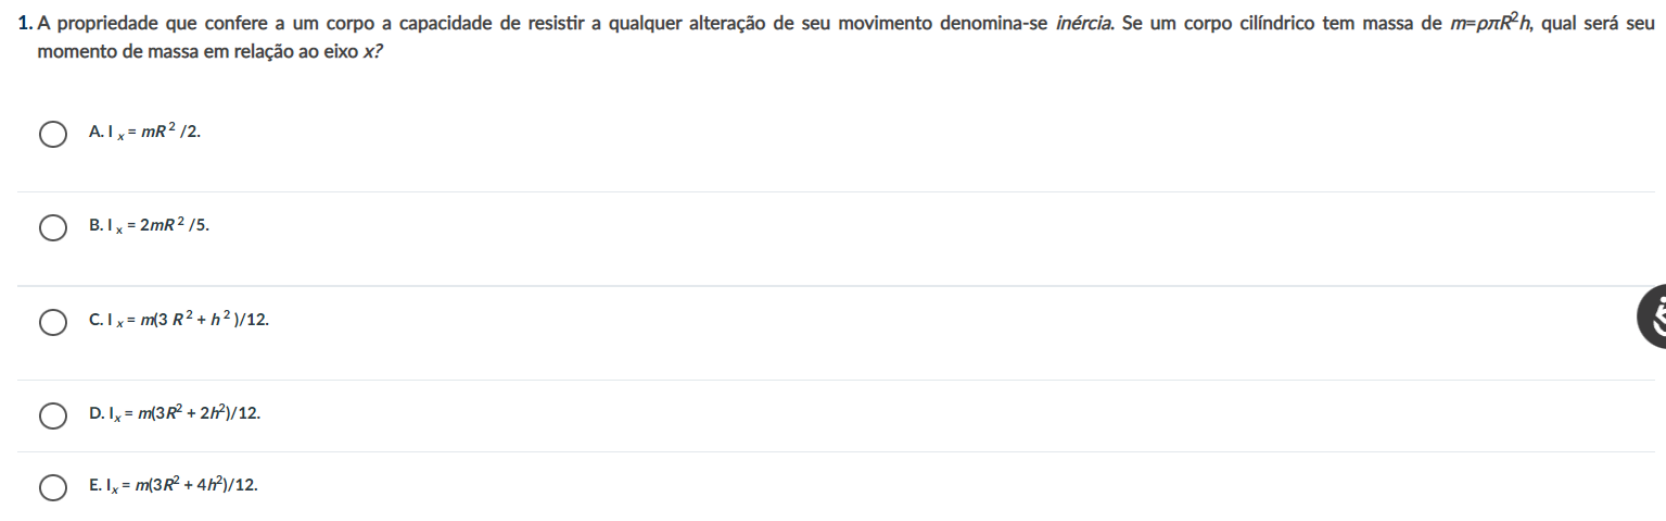
Task: Click answer text Ix = 2mR²/5
Action: pos(156,226)
